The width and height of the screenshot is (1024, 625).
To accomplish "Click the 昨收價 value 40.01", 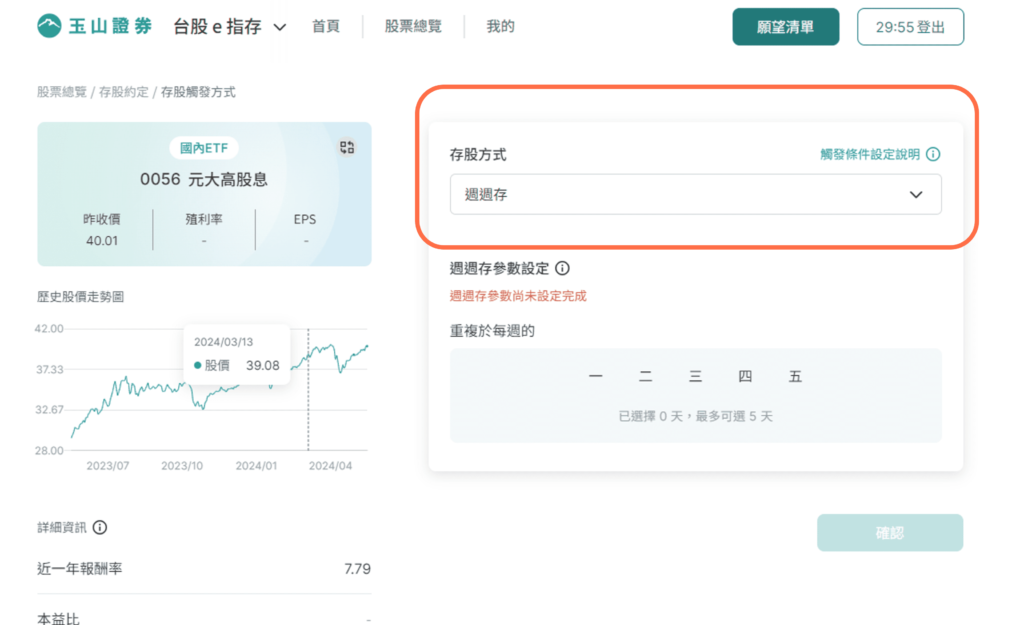I will coord(102,241).
